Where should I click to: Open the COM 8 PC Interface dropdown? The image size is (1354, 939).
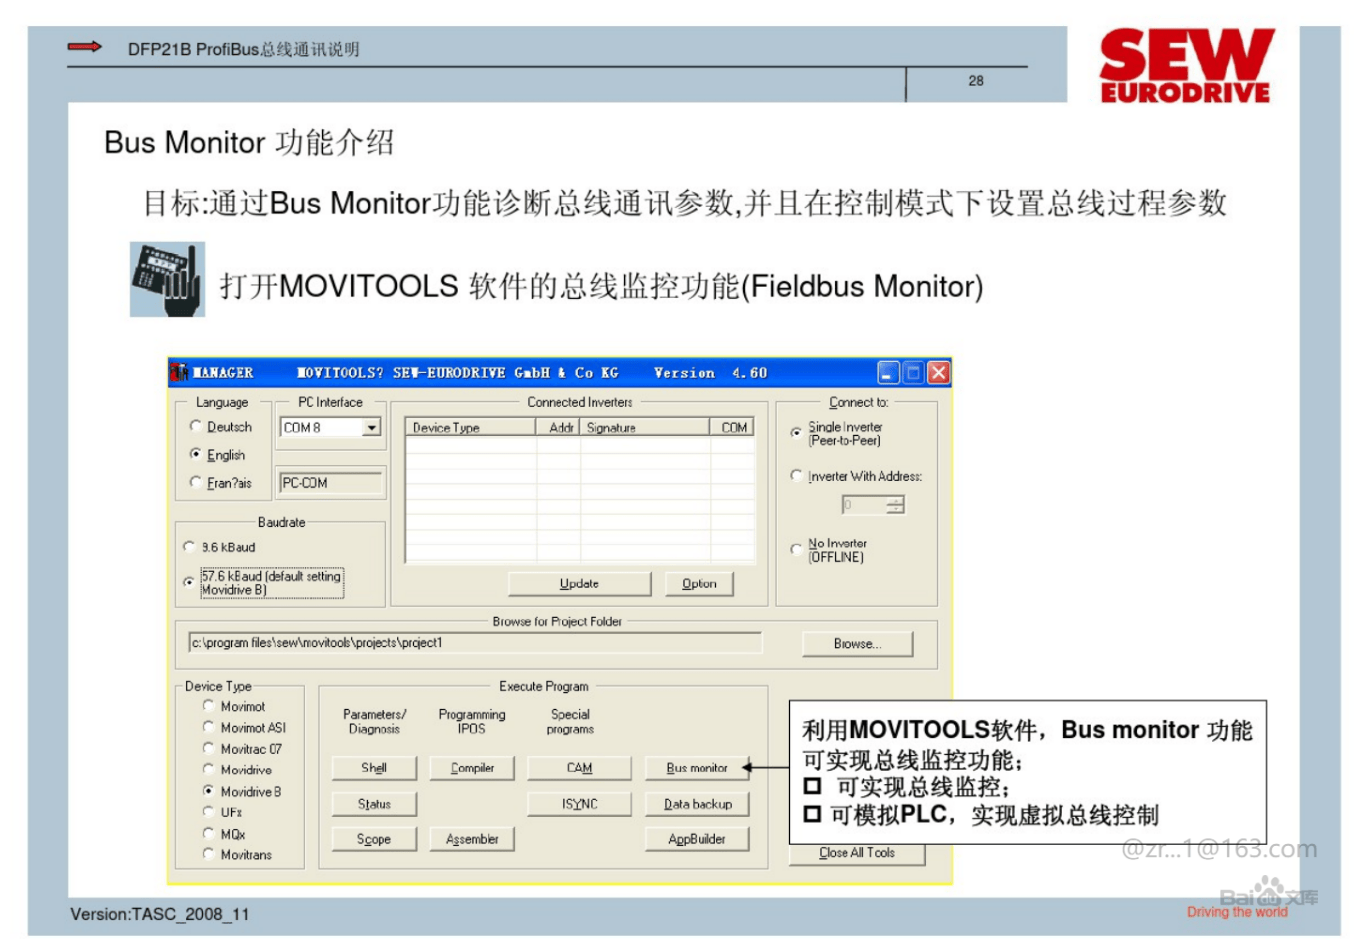[371, 427]
